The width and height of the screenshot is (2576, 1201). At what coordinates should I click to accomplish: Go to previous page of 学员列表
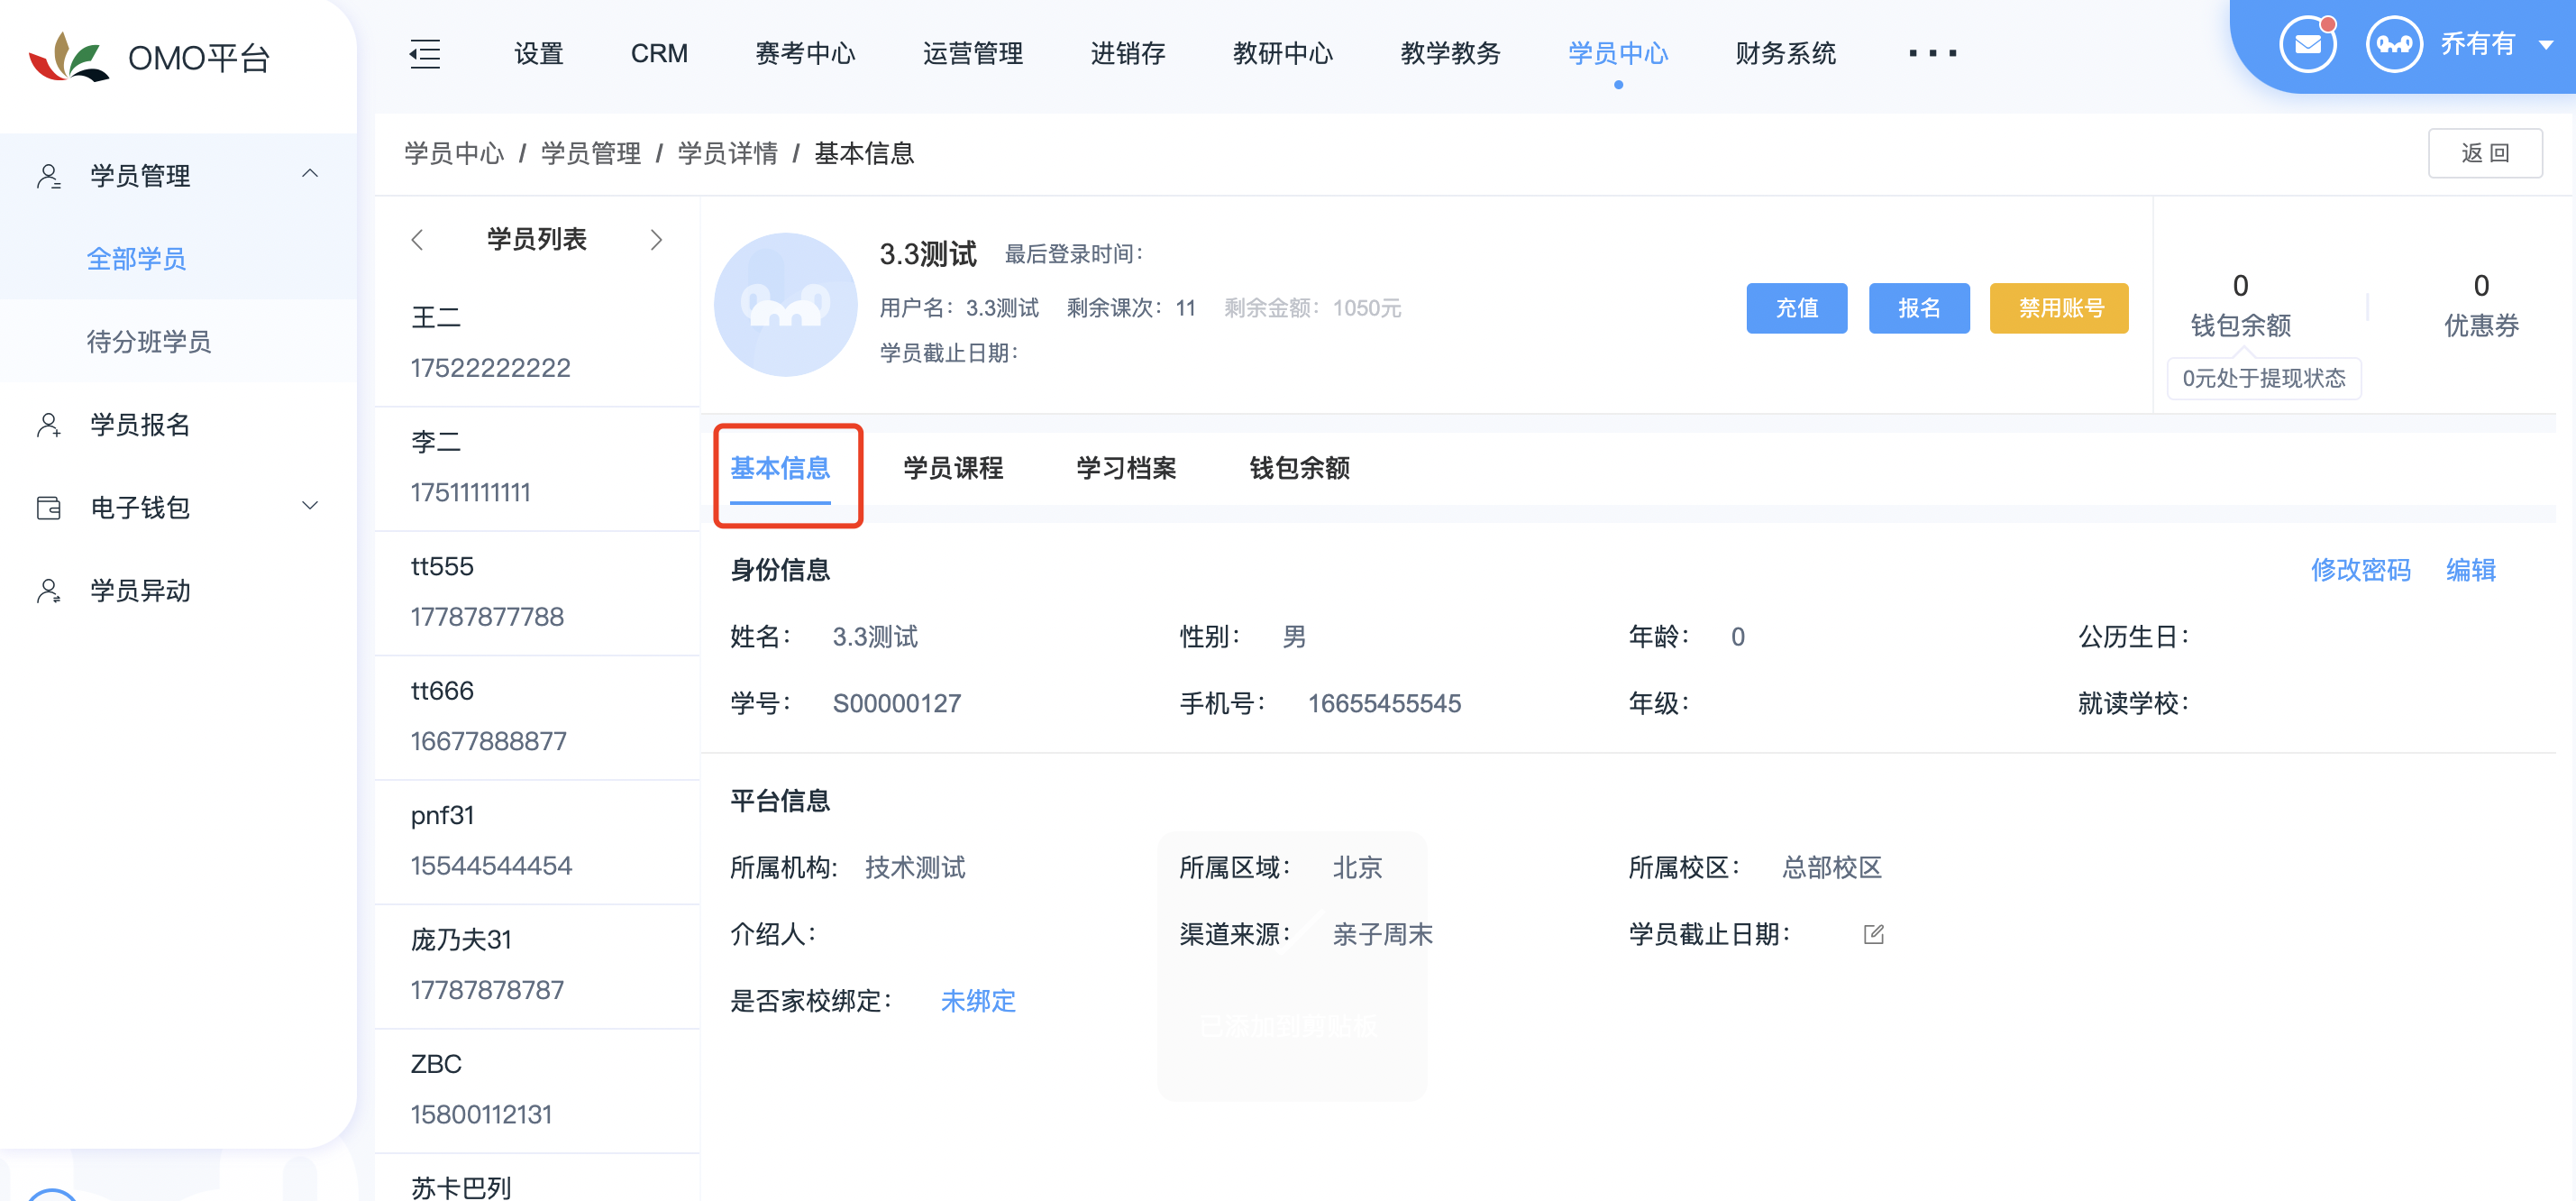click(x=418, y=240)
